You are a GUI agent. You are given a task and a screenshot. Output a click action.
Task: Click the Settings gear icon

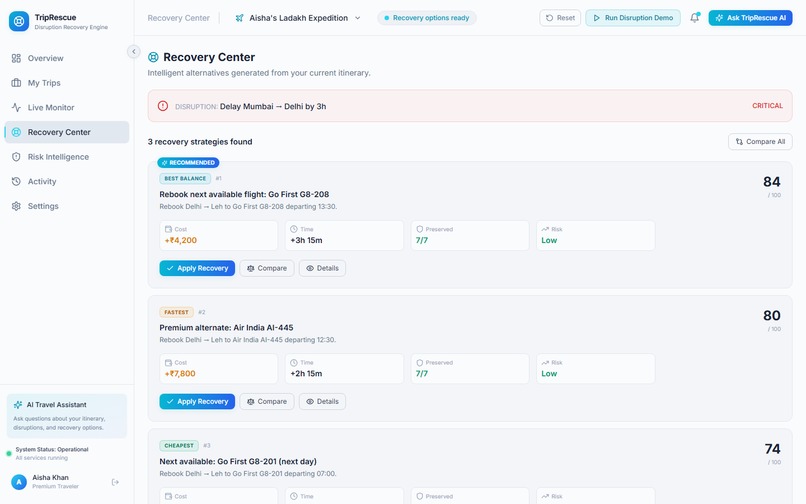[x=16, y=206]
